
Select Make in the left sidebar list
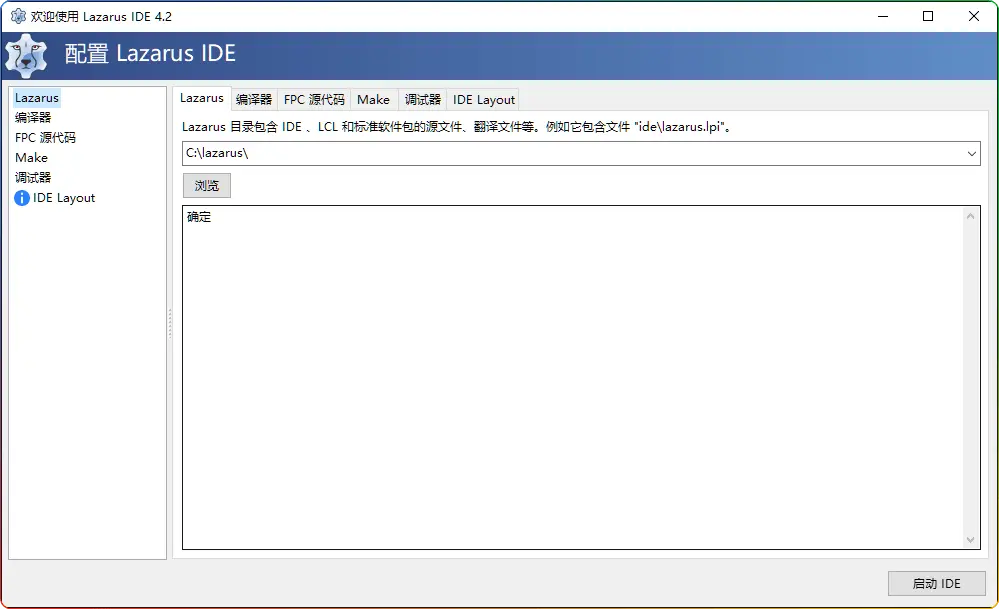pos(31,157)
